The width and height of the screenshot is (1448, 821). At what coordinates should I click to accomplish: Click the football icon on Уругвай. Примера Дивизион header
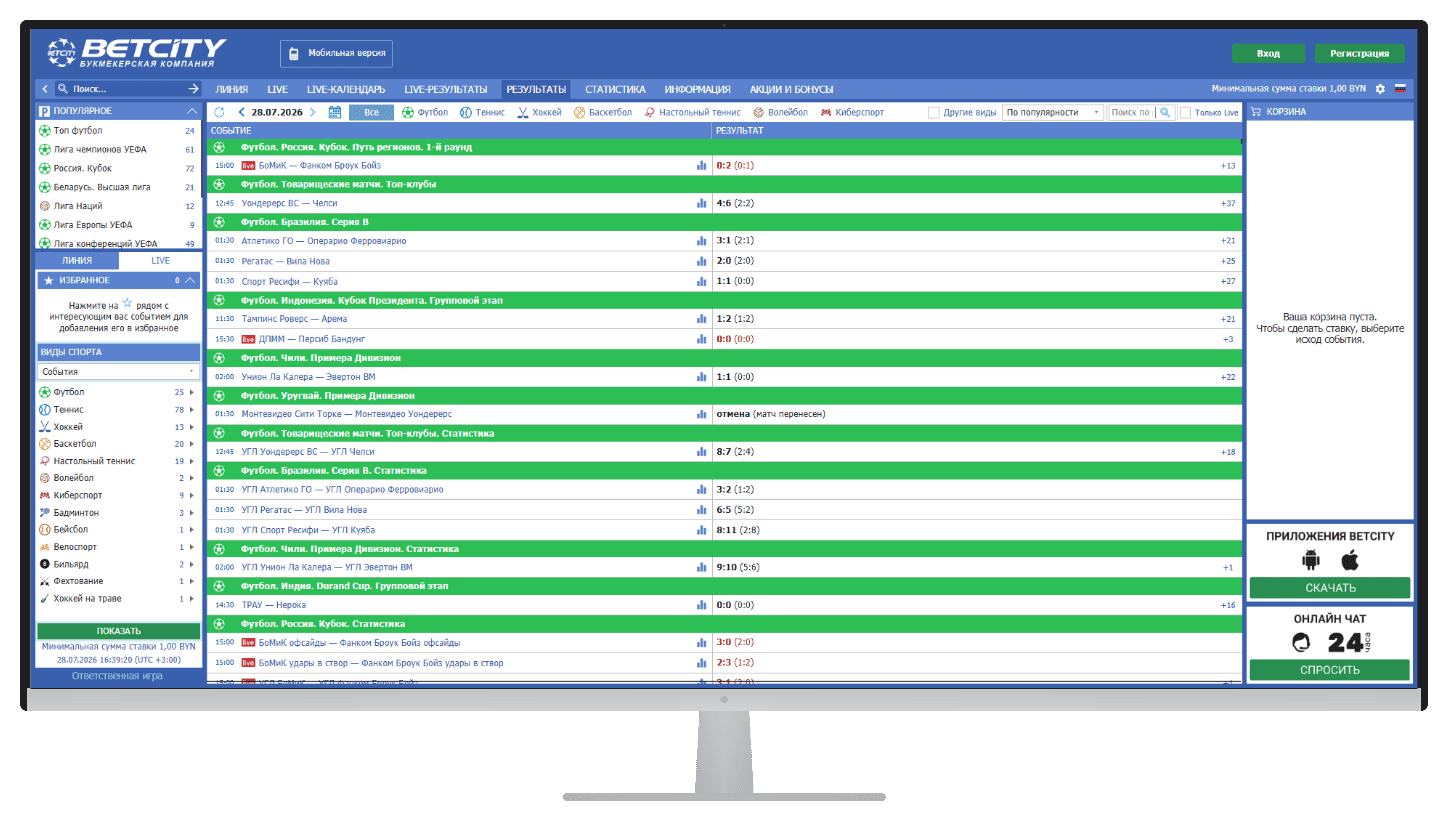point(219,395)
